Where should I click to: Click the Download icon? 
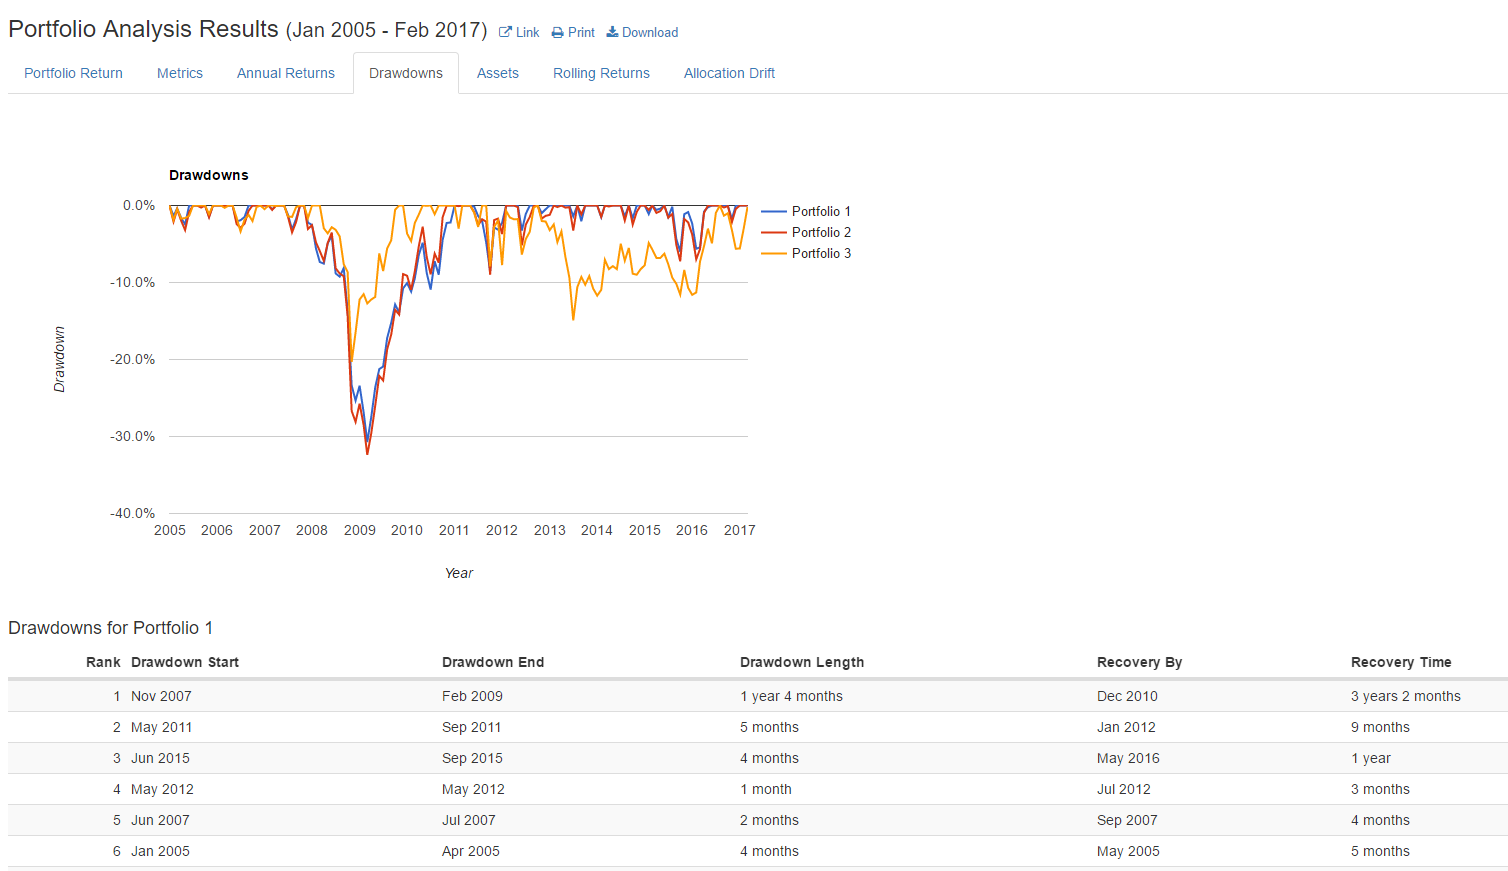click(612, 32)
